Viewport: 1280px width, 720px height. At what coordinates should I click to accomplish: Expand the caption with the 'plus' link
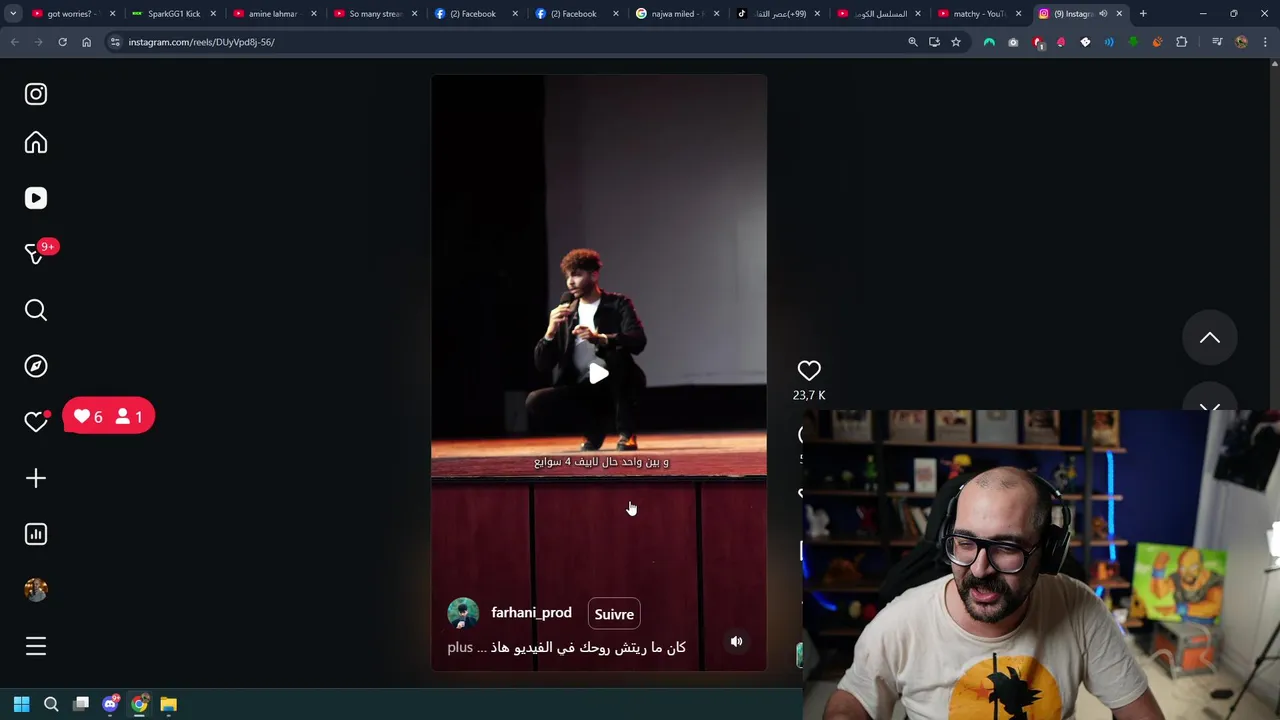click(460, 647)
